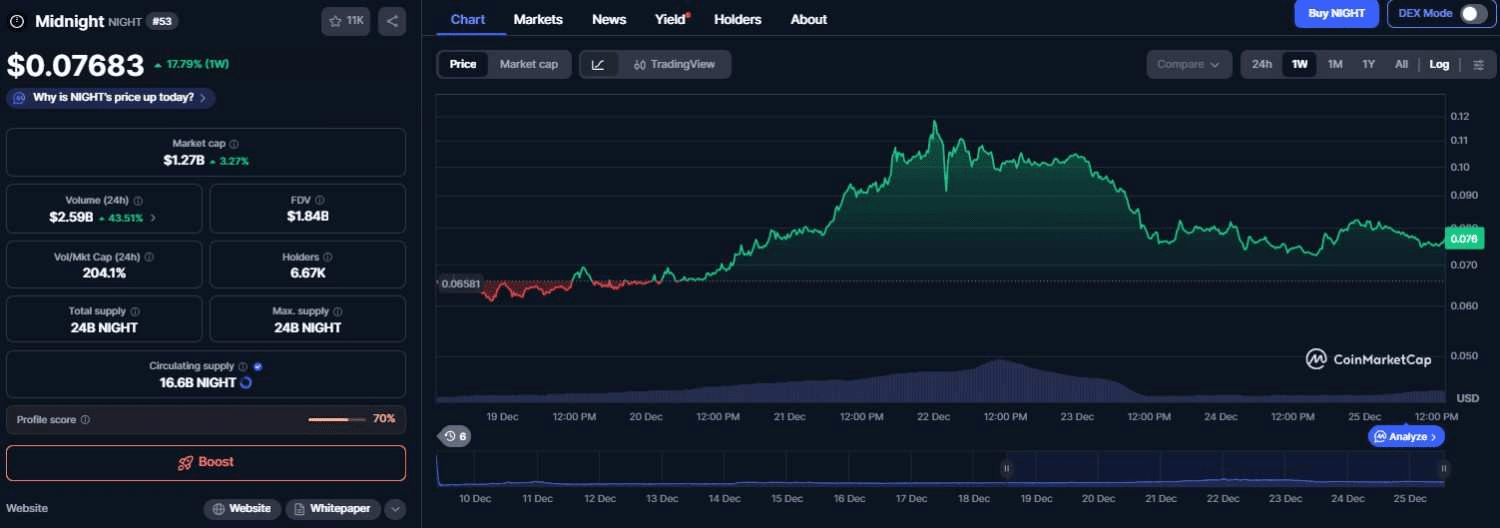Open chart settings icon next to Log
Viewport: 1500px width, 528px height.
(1478, 64)
